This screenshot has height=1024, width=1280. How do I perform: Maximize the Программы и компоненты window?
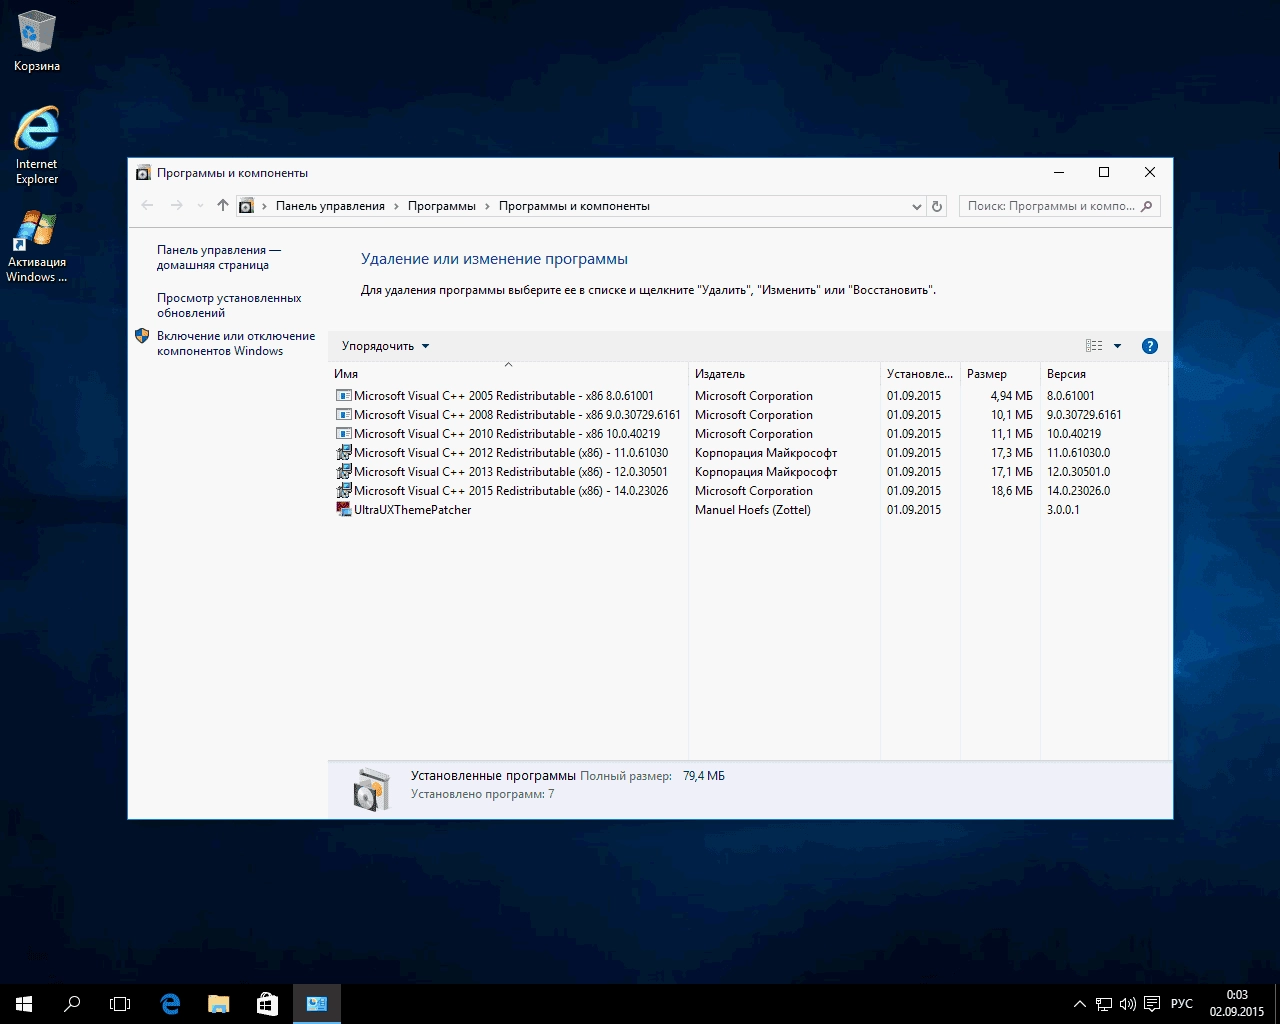(x=1104, y=172)
